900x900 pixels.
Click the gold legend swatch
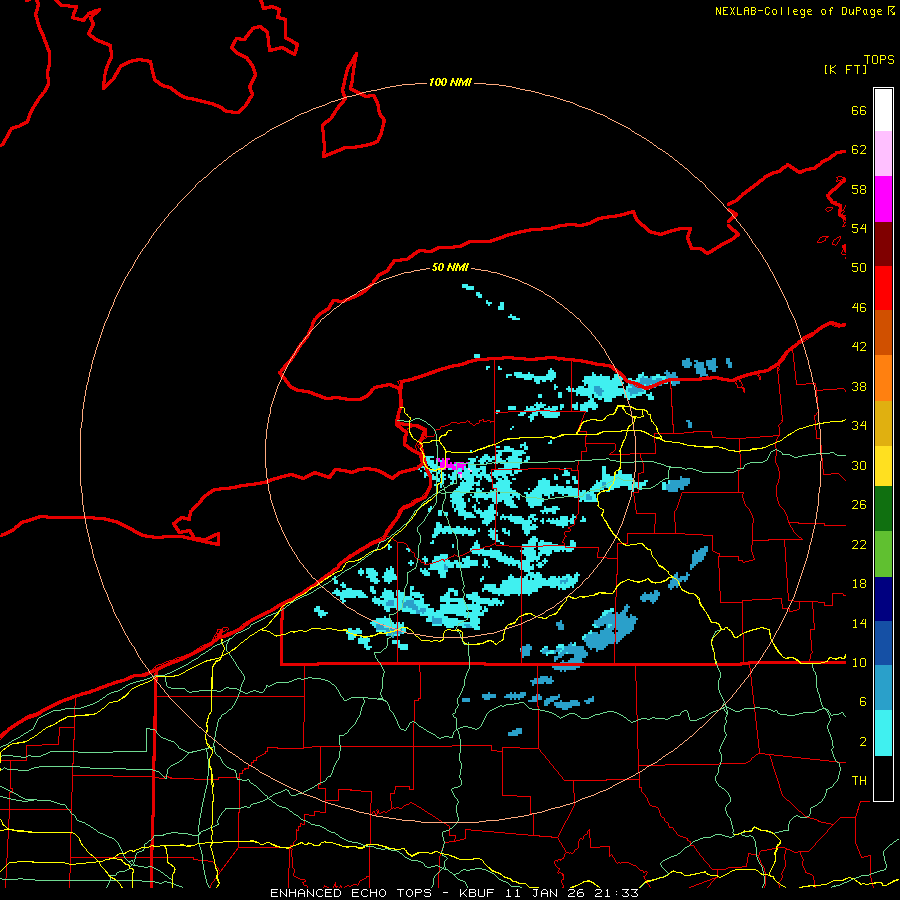click(883, 423)
